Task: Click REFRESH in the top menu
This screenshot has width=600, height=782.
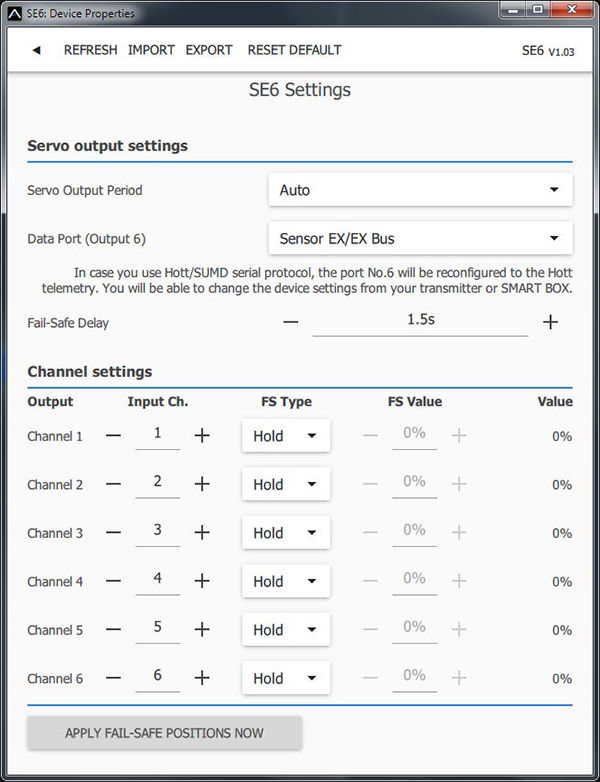Action: point(90,50)
